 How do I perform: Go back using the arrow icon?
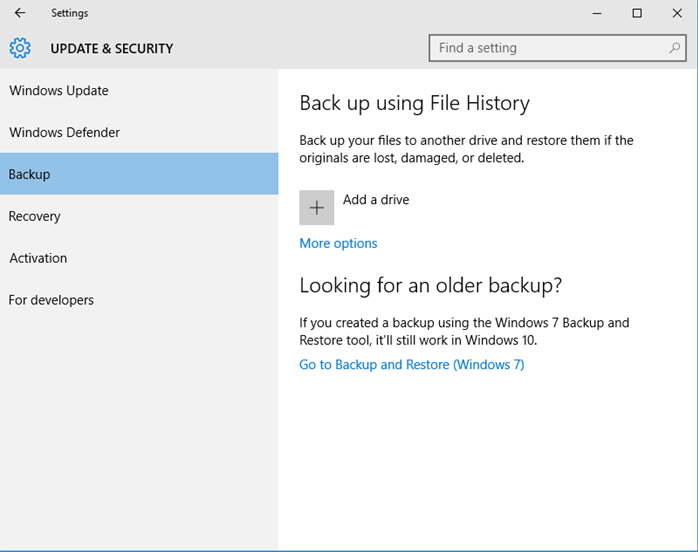20,13
